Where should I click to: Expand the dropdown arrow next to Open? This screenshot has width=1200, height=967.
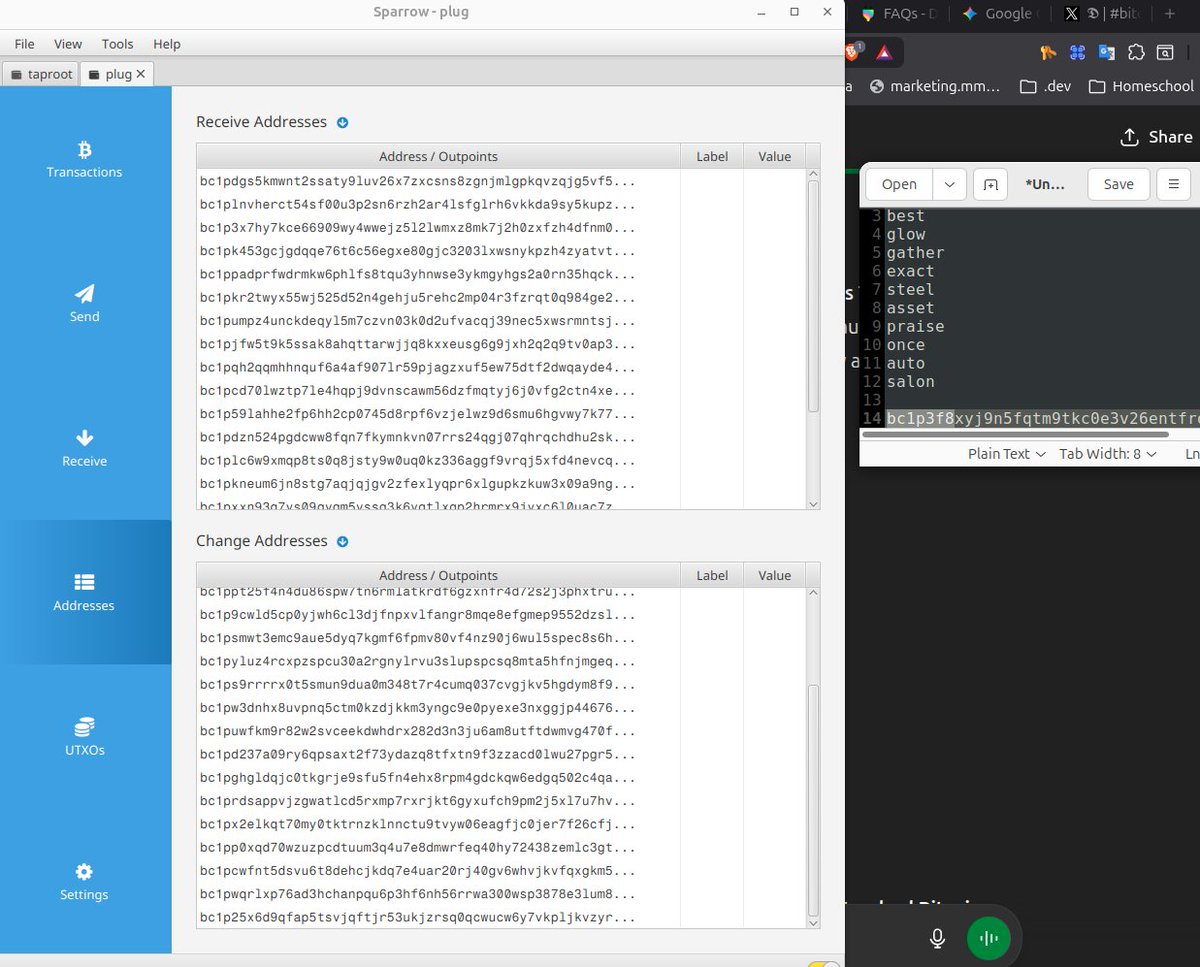pyautogui.click(x=949, y=184)
